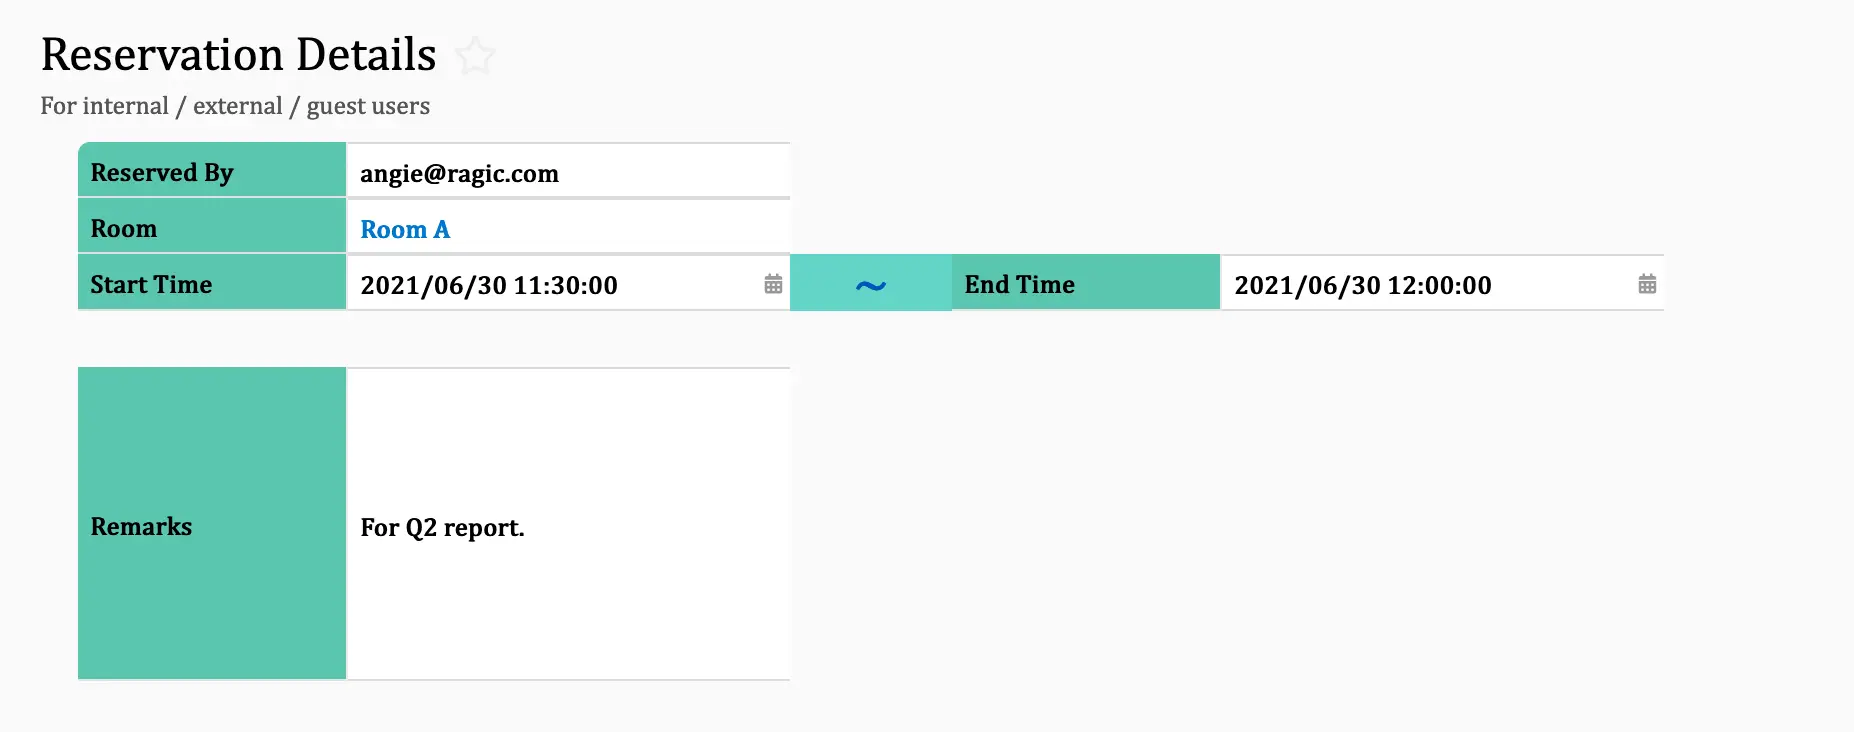Open the Room A link
Image resolution: width=1854 pixels, height=732 pixels.
click(x=405, y=229)
